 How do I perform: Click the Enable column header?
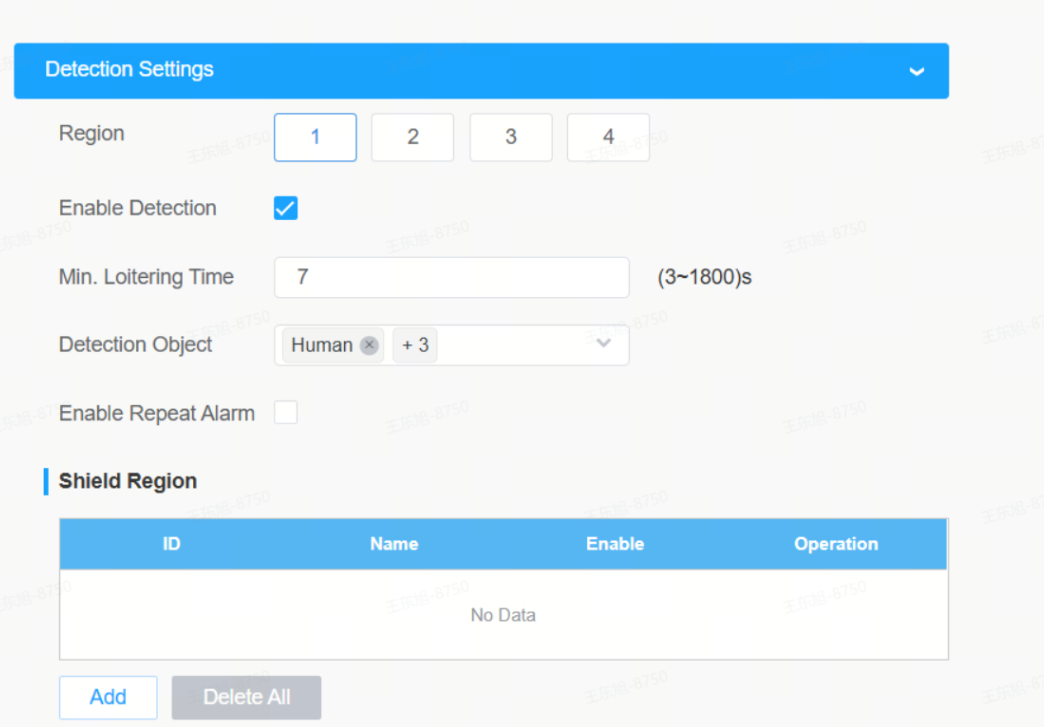click(615, 544)
